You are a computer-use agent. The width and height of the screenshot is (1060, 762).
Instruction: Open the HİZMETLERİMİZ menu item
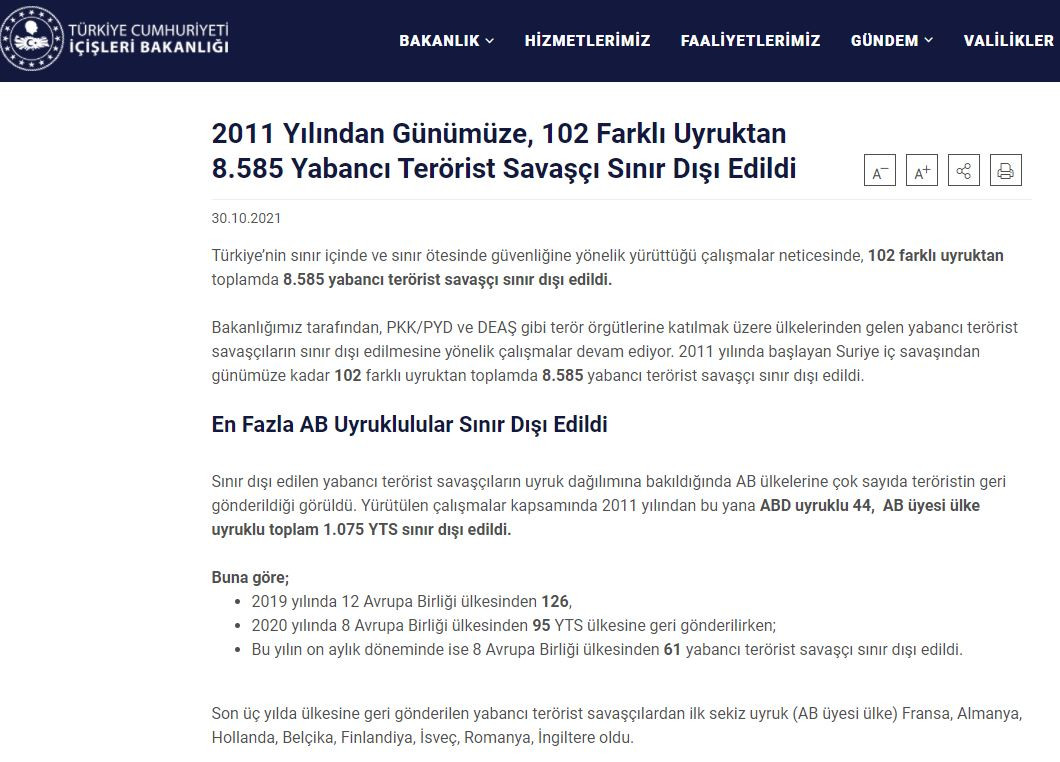pyautogui.click(x=586, y=41)
